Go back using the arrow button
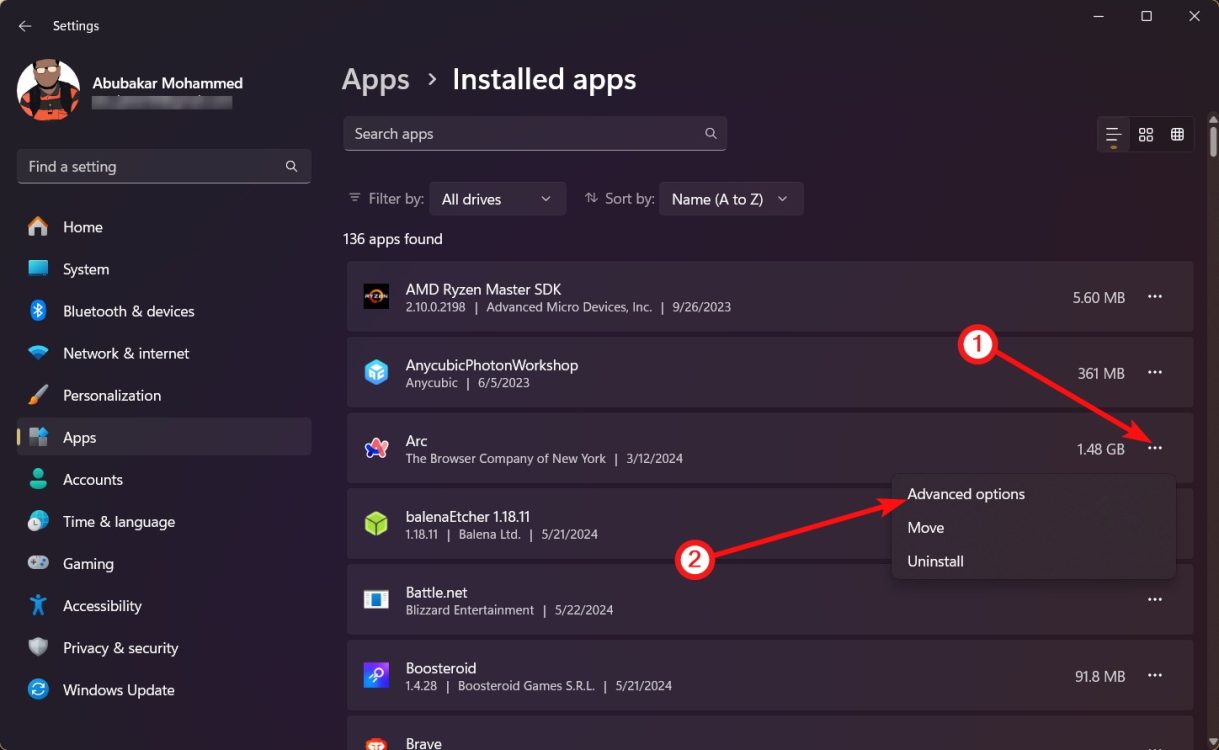 coord(24,25)
